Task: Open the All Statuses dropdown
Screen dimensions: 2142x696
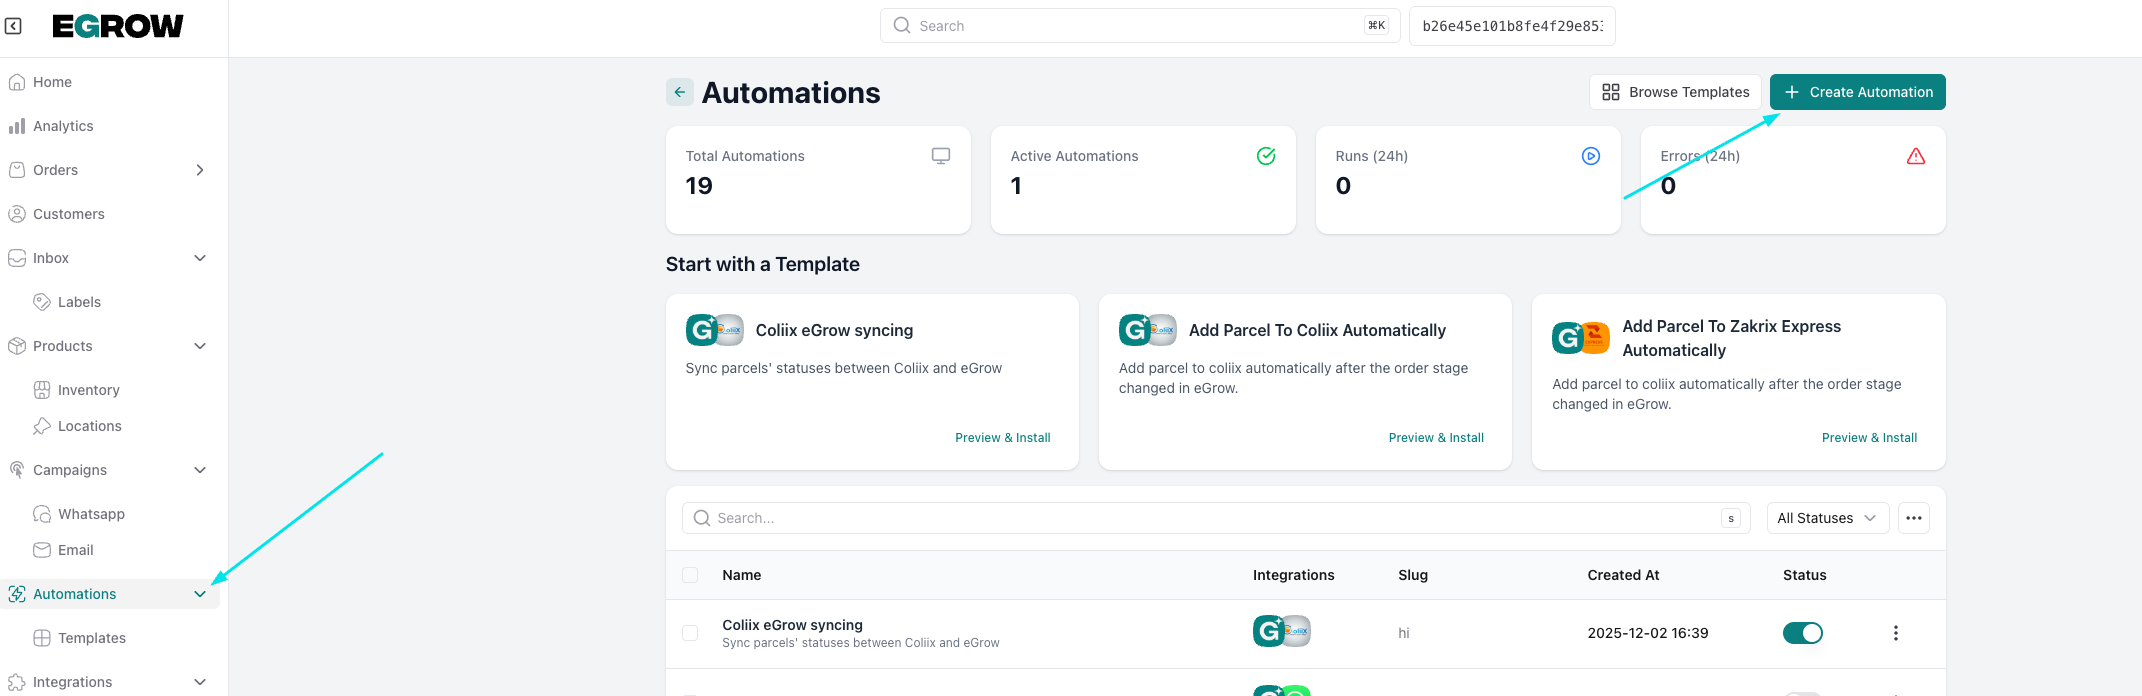Action: pyautogui.click(x=1827, y=518)
